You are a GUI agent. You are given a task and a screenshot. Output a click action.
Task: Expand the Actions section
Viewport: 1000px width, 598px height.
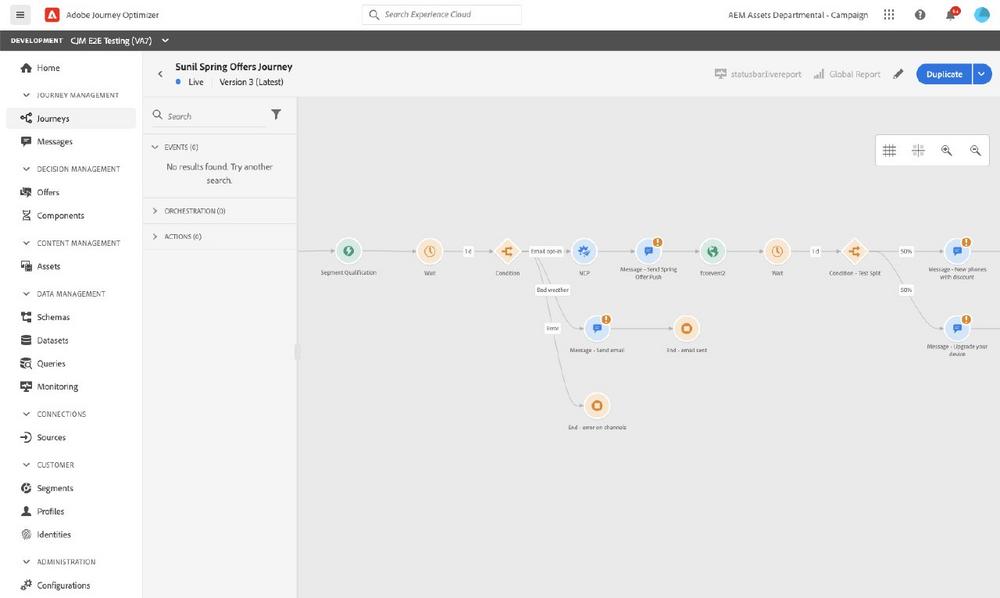[x=155, y=237]
